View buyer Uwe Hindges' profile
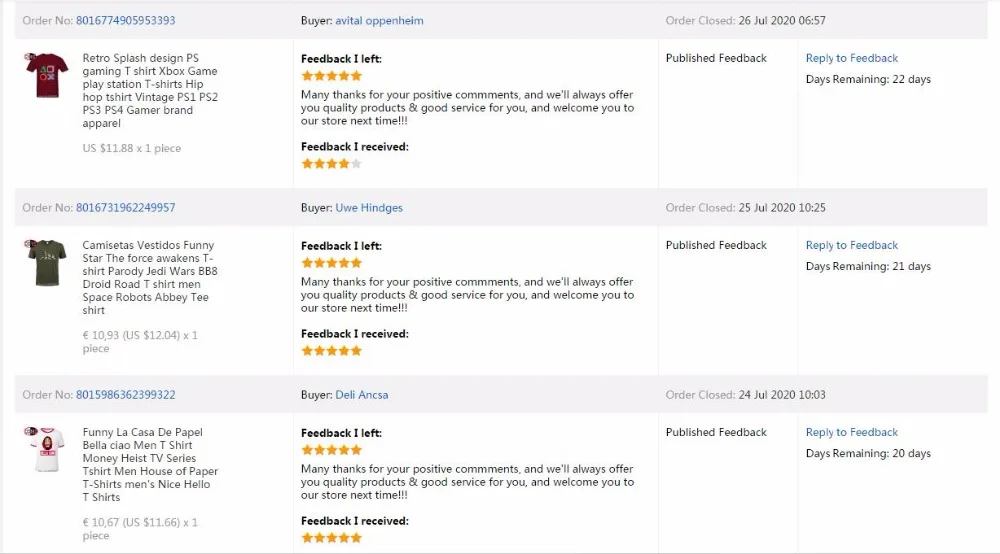This screenshot has width=1000, height=554. (369, 208)
